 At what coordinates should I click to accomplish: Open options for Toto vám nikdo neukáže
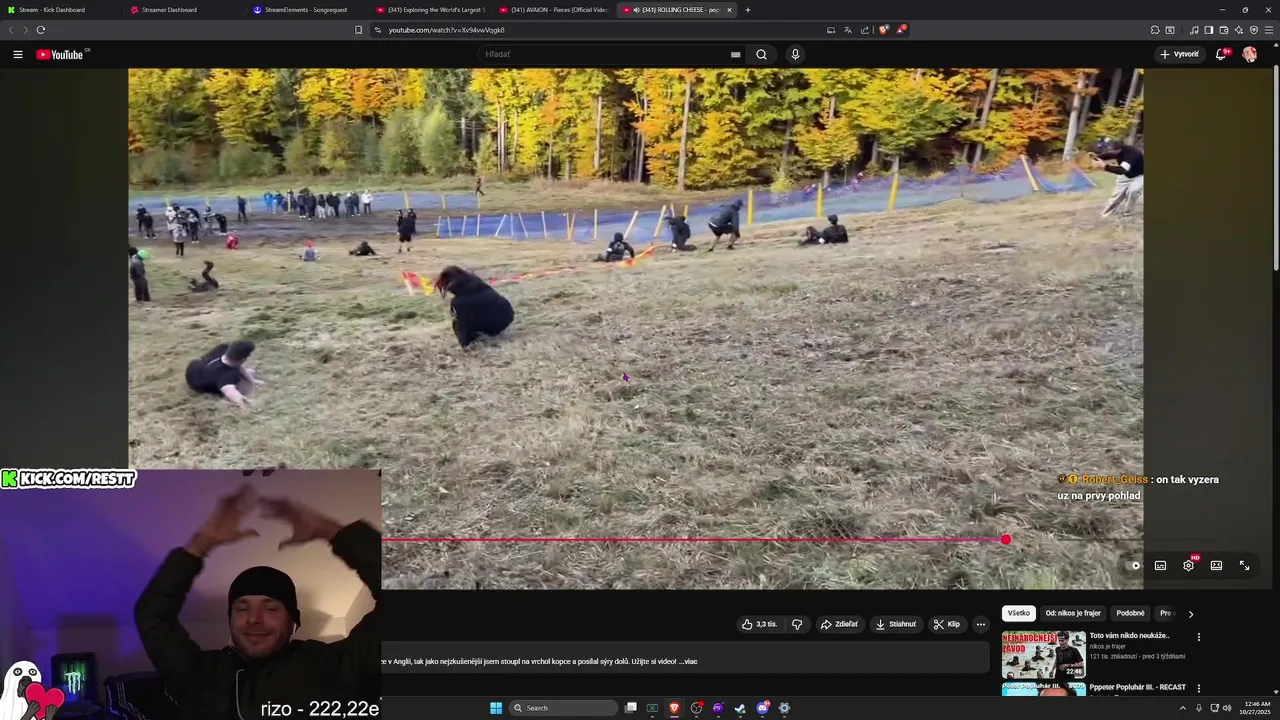click(x=1198, y=637)
